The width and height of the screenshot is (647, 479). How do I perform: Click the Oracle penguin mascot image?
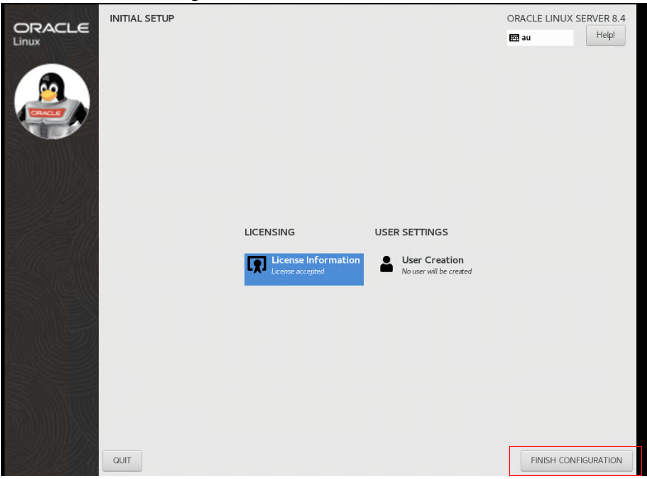click(x=52, y=101)
